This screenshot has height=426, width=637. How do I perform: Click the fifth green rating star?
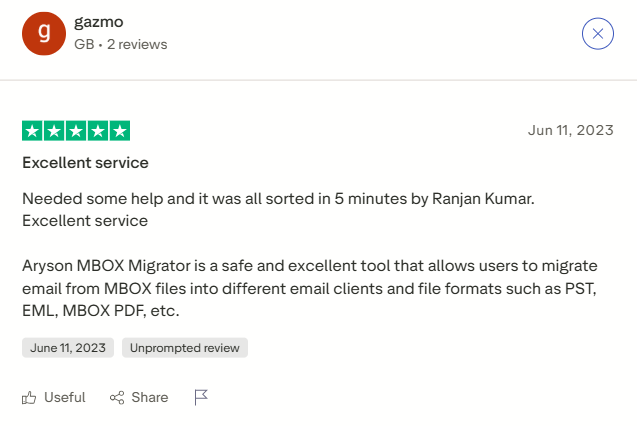(120, 131)
